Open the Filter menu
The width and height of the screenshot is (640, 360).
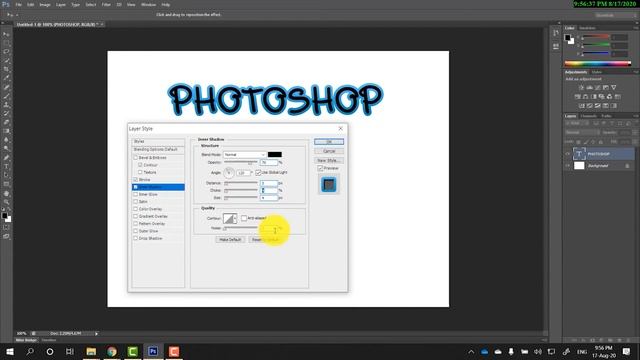pos(106,5)
